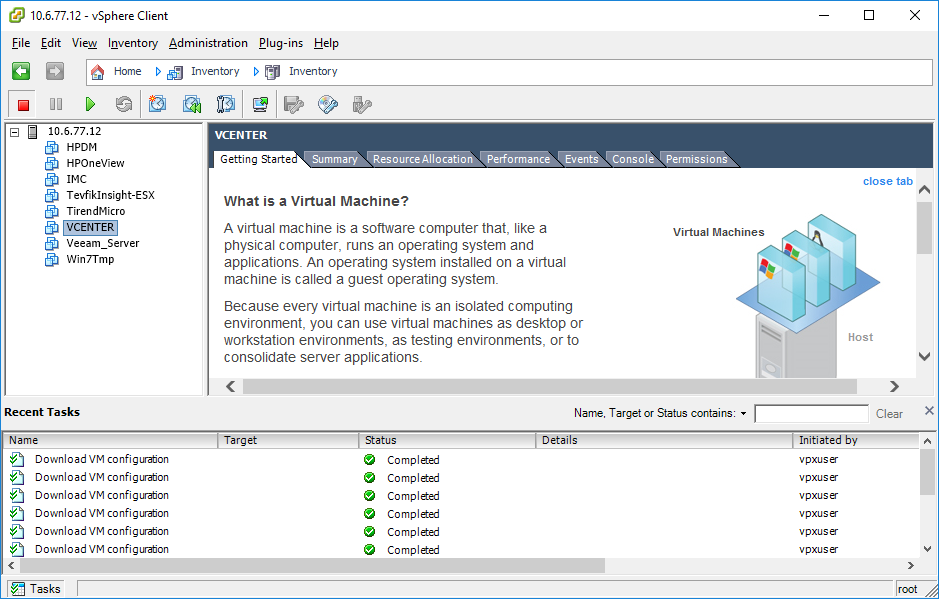Click the Revert to Snapshot toolbar icon
This screenshot has width=939, height=599.
pos(192,104)
